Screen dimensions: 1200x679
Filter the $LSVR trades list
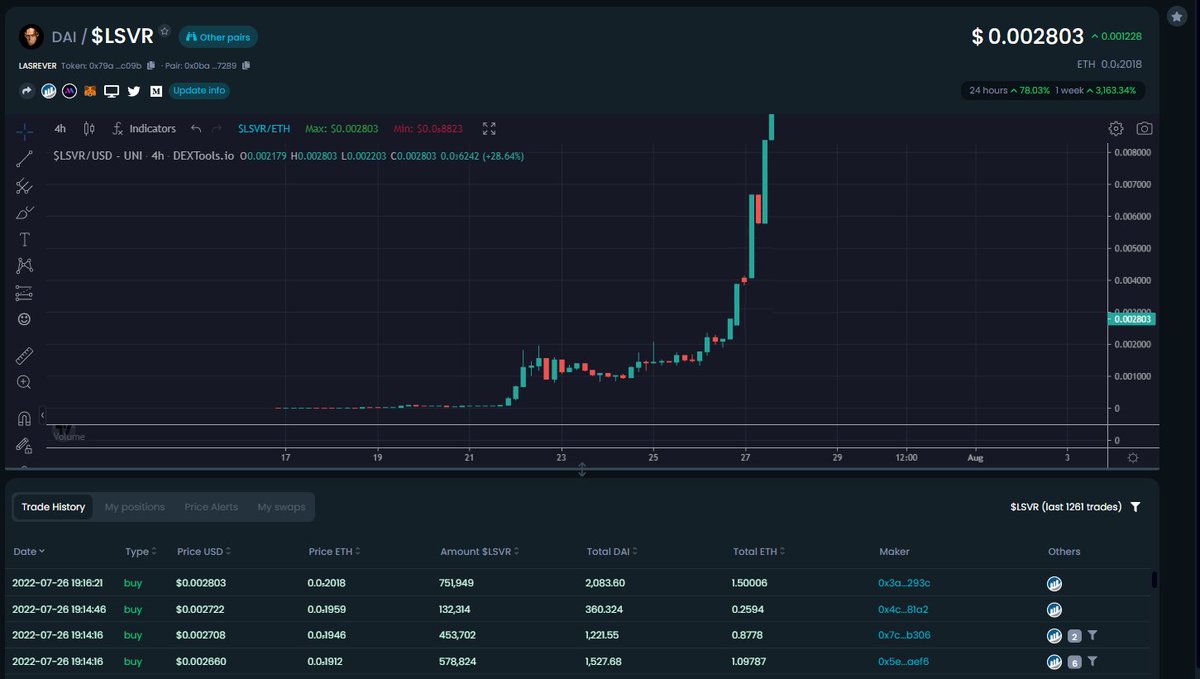pyautogui.click(x=1135, y=507)
